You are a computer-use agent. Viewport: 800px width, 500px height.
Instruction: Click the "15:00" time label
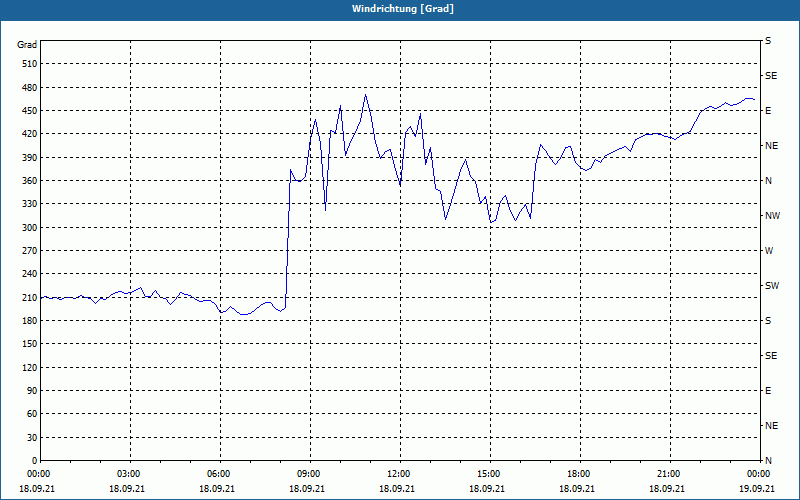pos(490,474)
